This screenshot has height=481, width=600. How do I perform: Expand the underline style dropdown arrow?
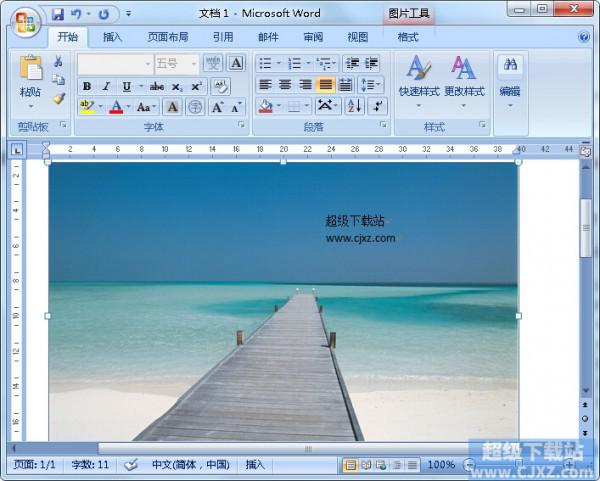[140, 86]
